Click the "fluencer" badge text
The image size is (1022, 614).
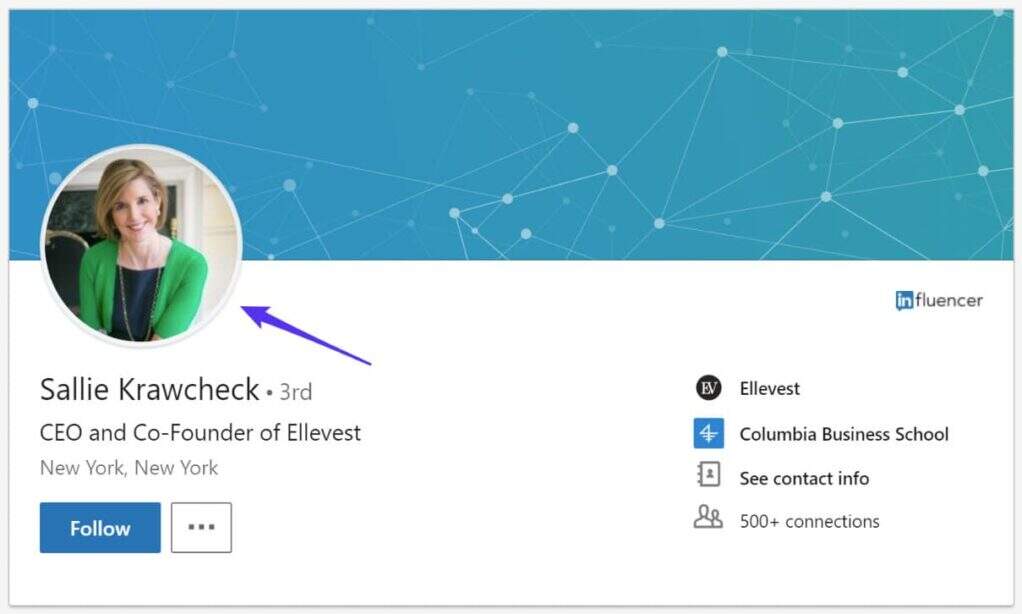(949, 300)
